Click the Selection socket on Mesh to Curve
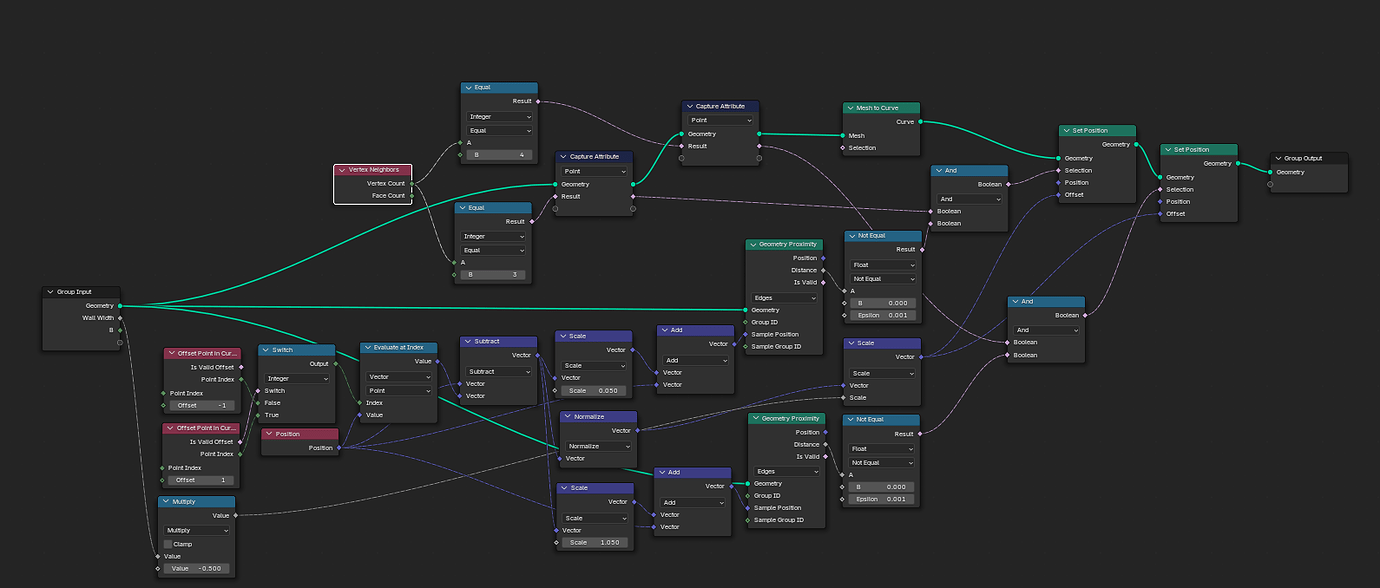 pos(842,148)
